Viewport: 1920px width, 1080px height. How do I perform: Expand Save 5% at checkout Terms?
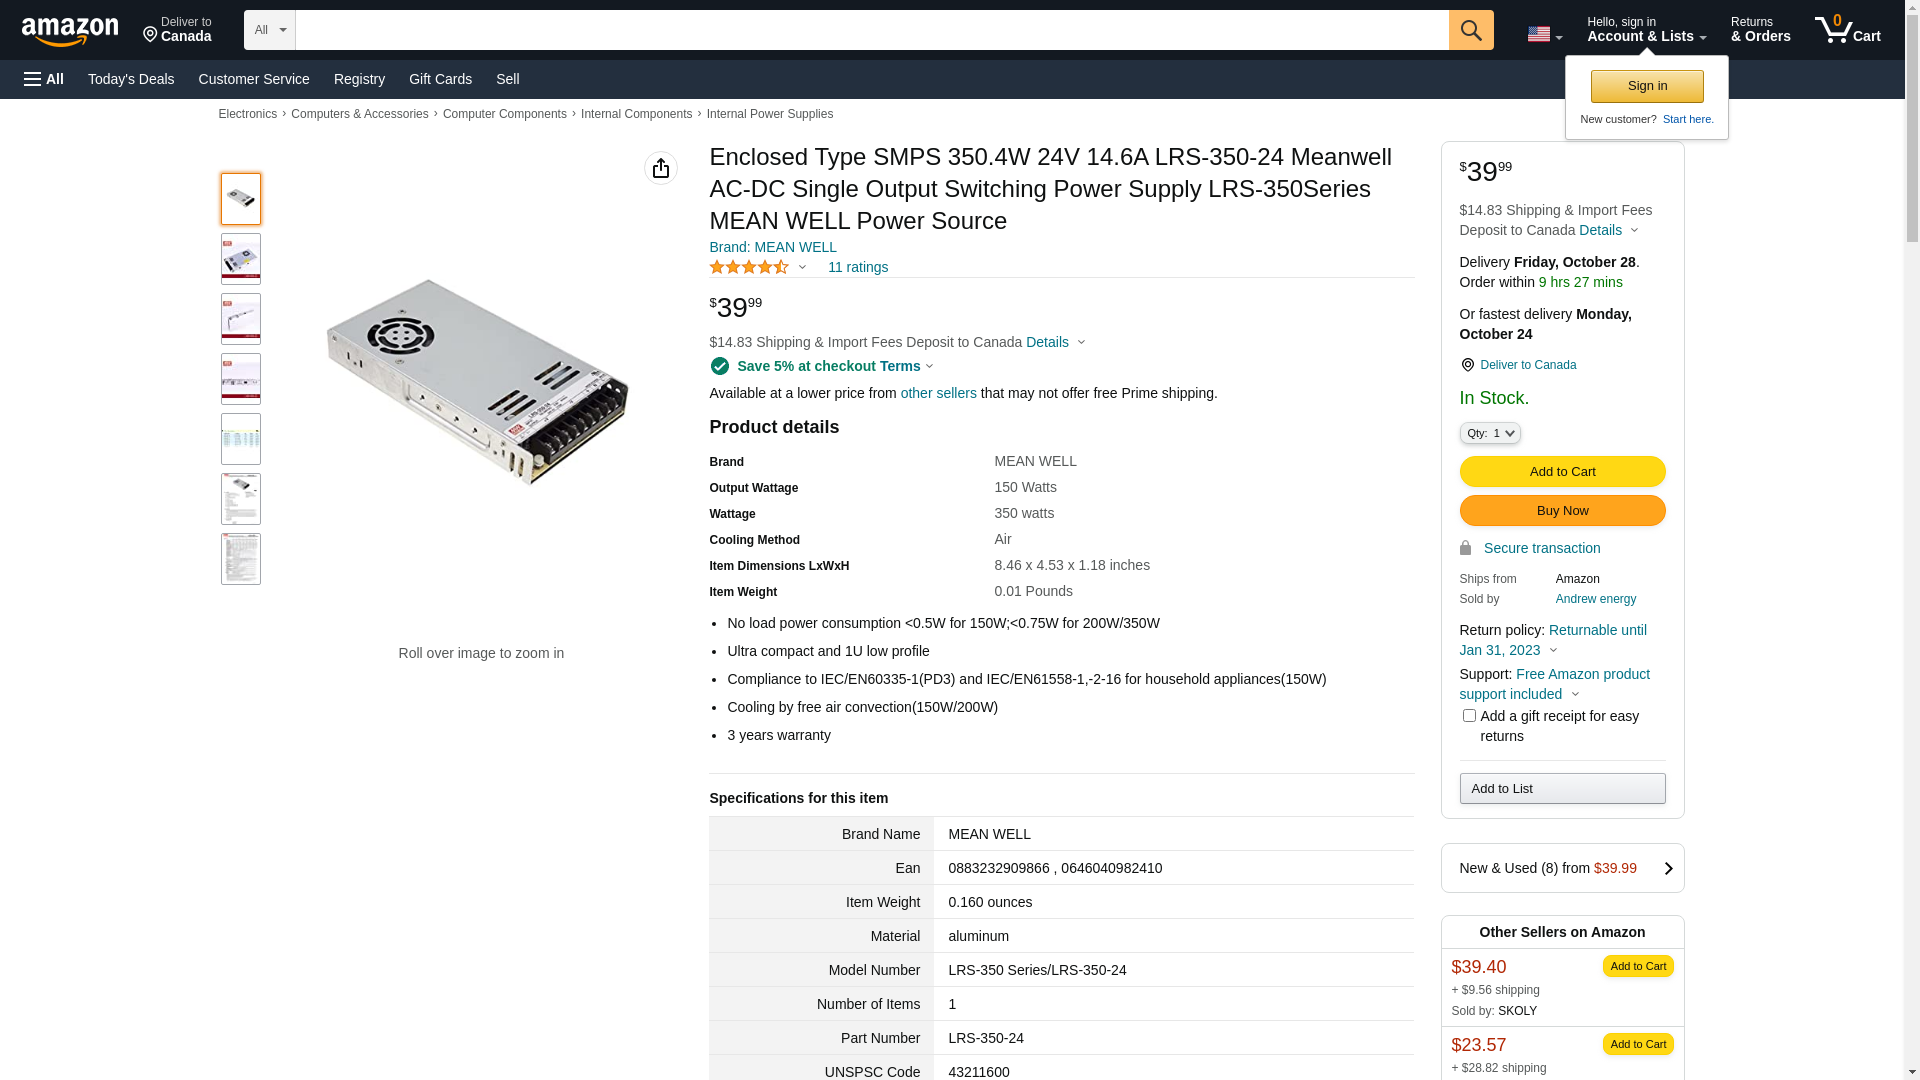pyautogui.click(x=835, y=366)
